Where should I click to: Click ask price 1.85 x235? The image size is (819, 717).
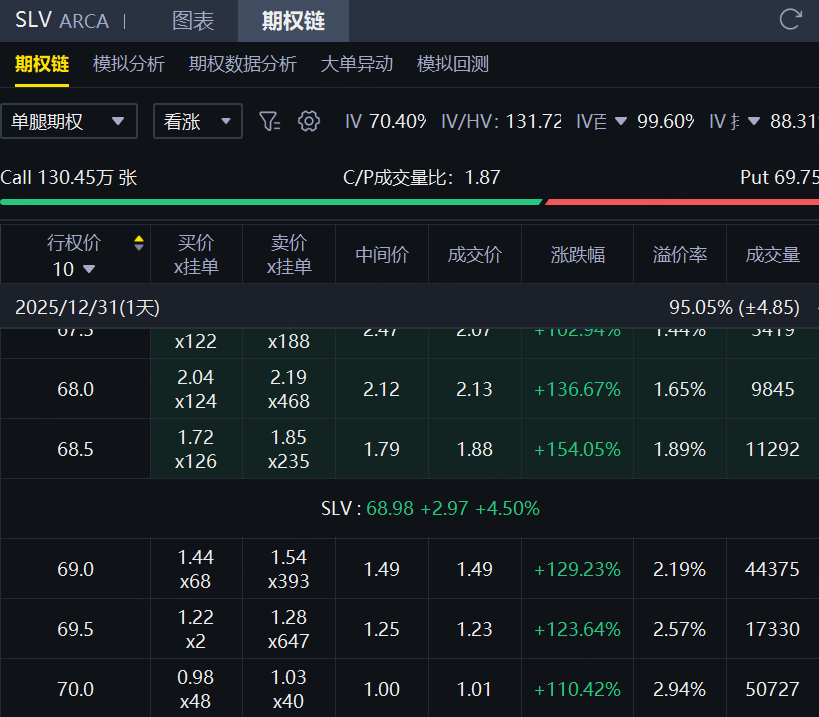coord(289,449)
